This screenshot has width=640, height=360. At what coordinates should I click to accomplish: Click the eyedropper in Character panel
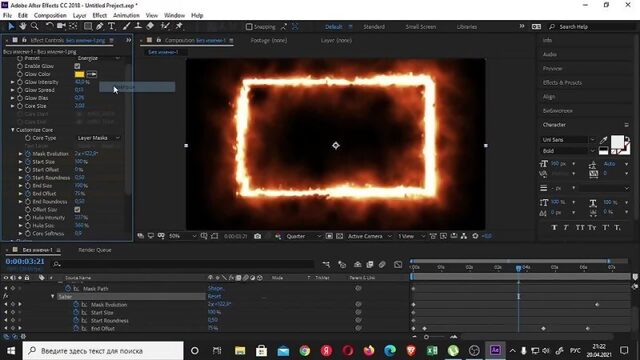point(603,140)
